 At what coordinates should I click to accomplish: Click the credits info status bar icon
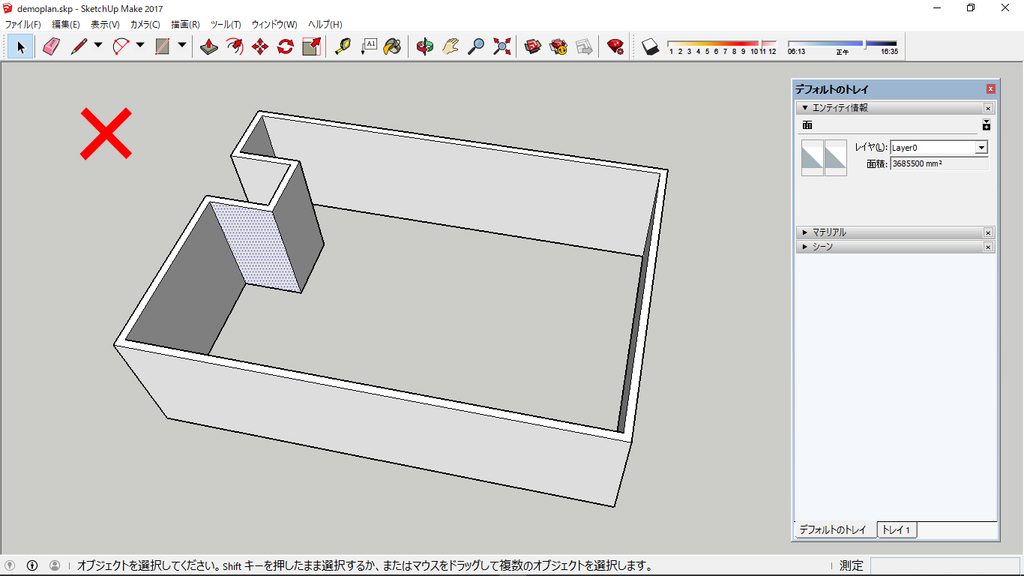32,566
